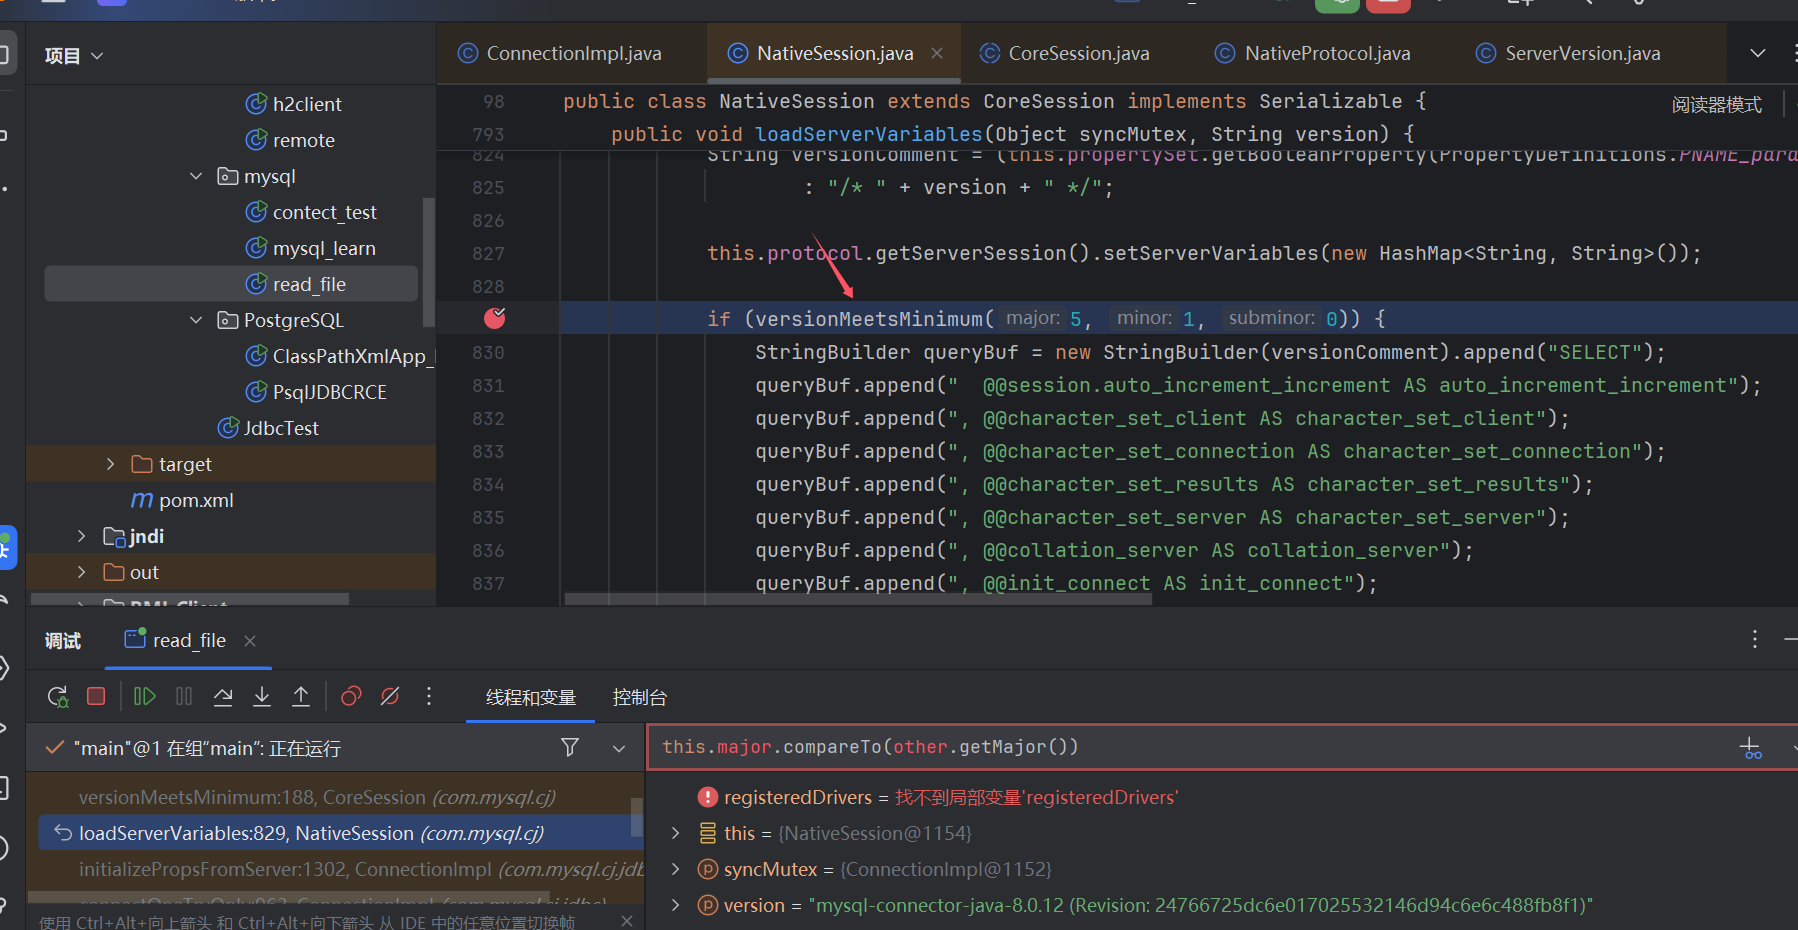Click the project tree vertical scrollbar
This screenshot has width=1798, height=930.
pyautogui.click(x=429, y=262)
